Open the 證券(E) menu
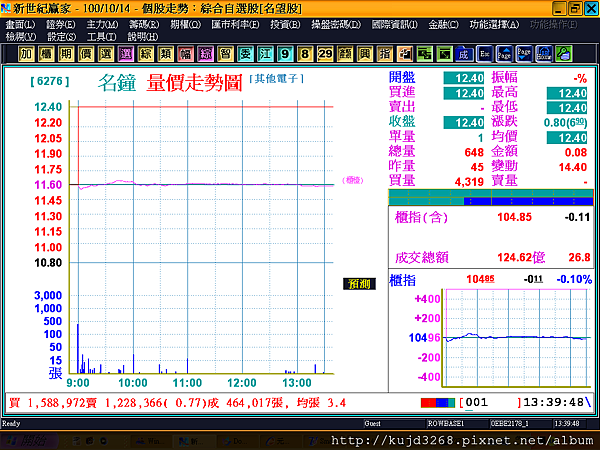 pyautogui.click(x=61, y=25)
